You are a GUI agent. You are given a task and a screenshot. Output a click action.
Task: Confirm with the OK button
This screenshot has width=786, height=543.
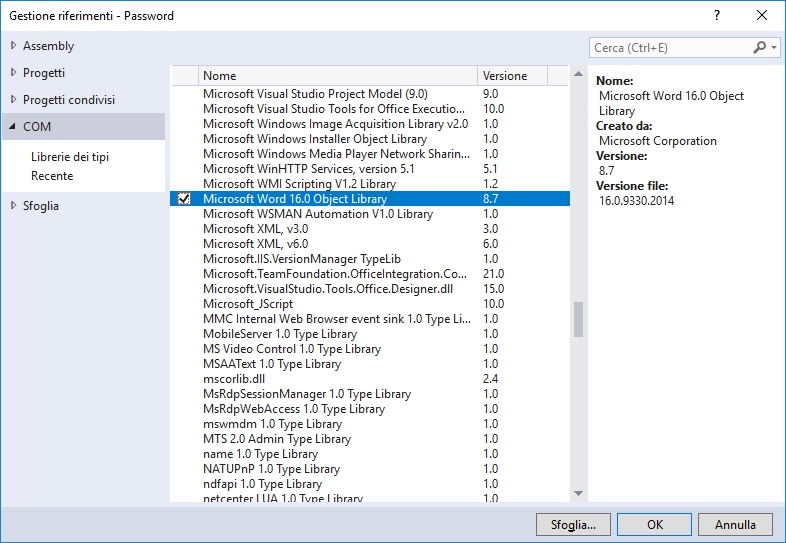(x=654, y=524)
